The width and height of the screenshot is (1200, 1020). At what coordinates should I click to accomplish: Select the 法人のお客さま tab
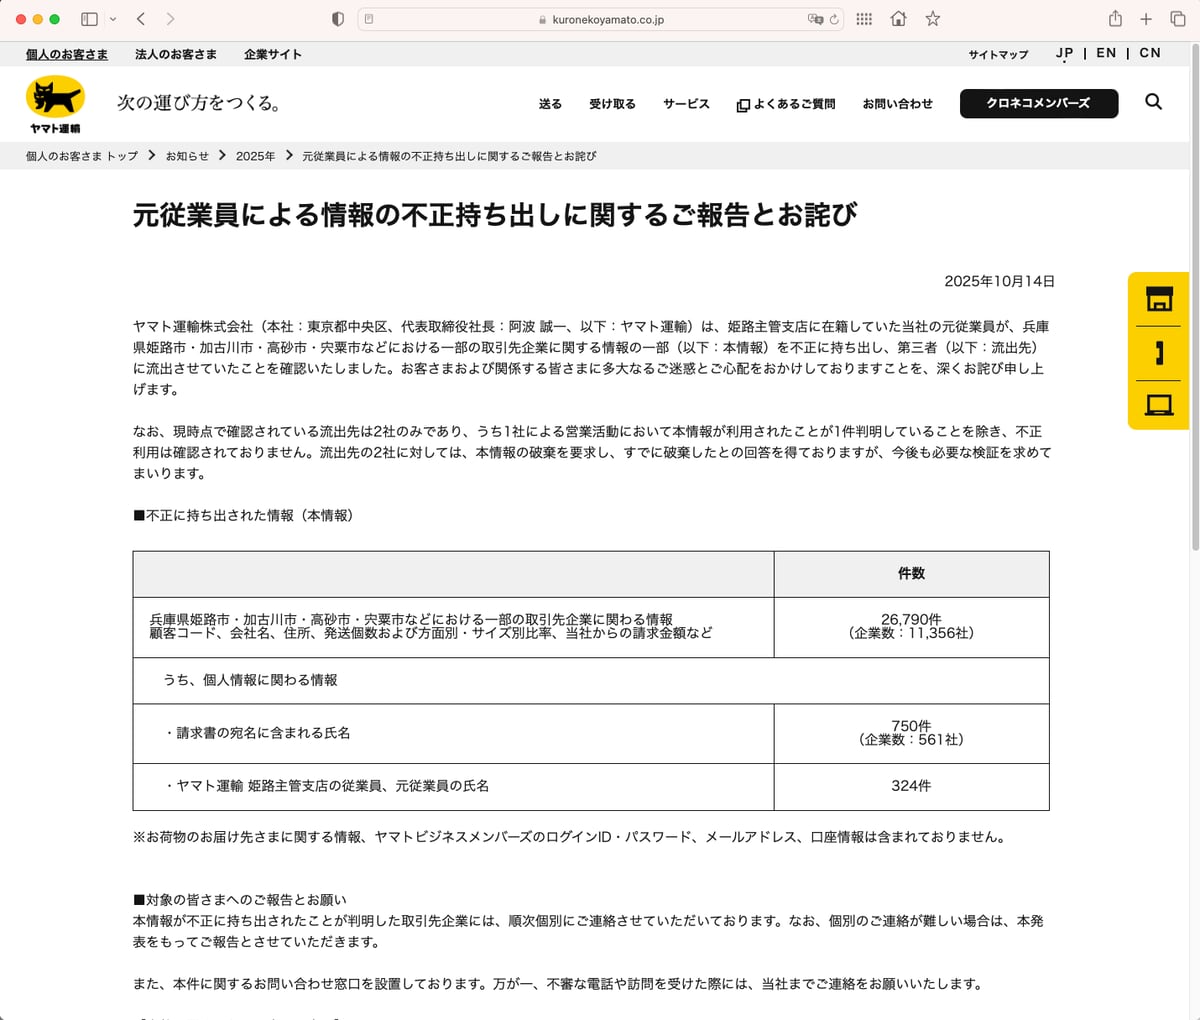tap(176, 54)
